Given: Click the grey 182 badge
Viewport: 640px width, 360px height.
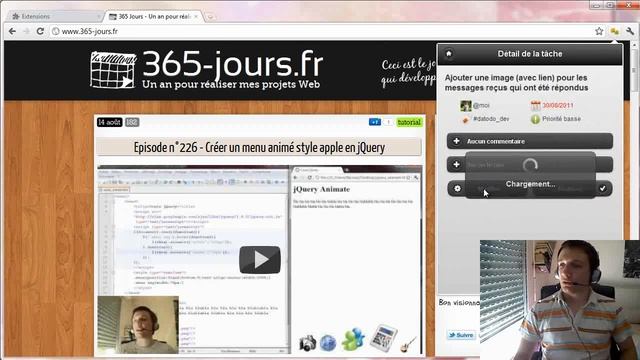Looking at the screenshot, I should click(x=131, y=122).
